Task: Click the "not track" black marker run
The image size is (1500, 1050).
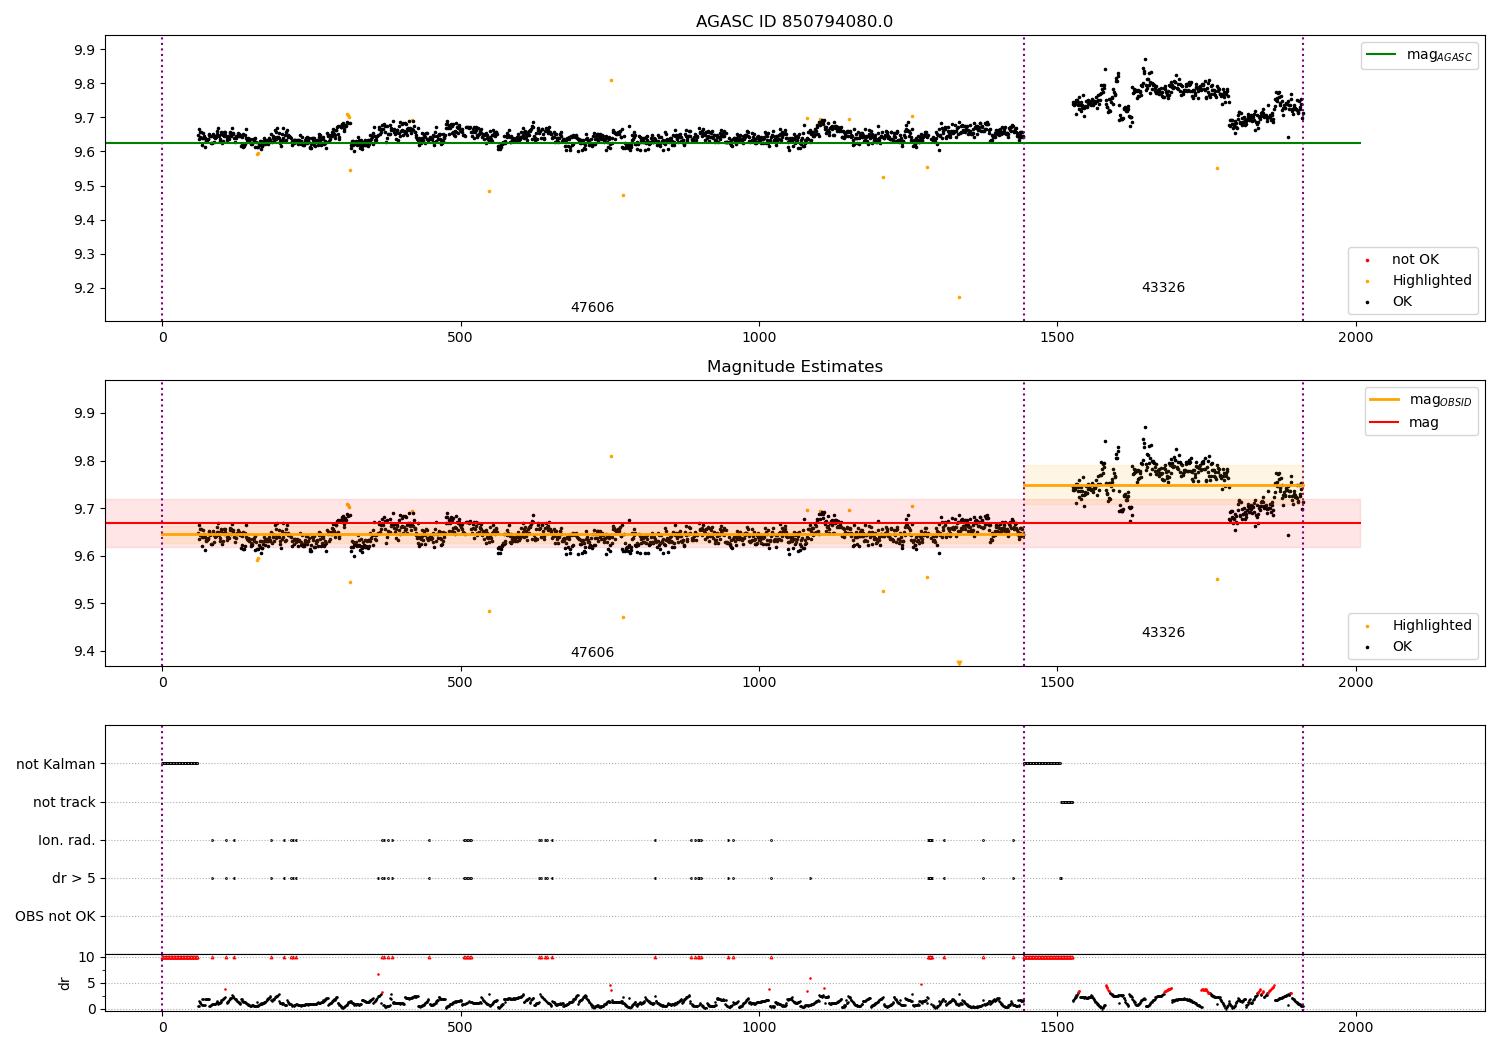Action: [x=1067, y=802]
